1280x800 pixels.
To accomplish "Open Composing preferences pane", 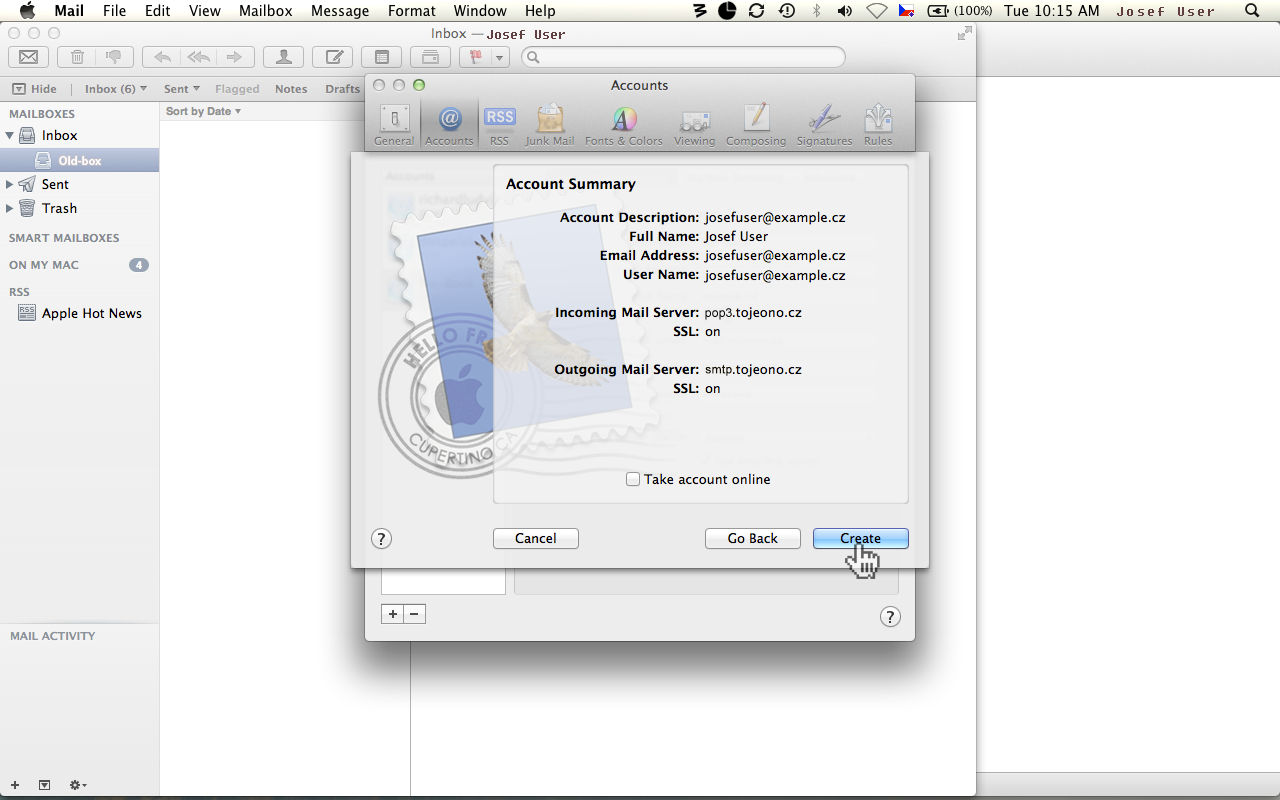I will (756, 125).
